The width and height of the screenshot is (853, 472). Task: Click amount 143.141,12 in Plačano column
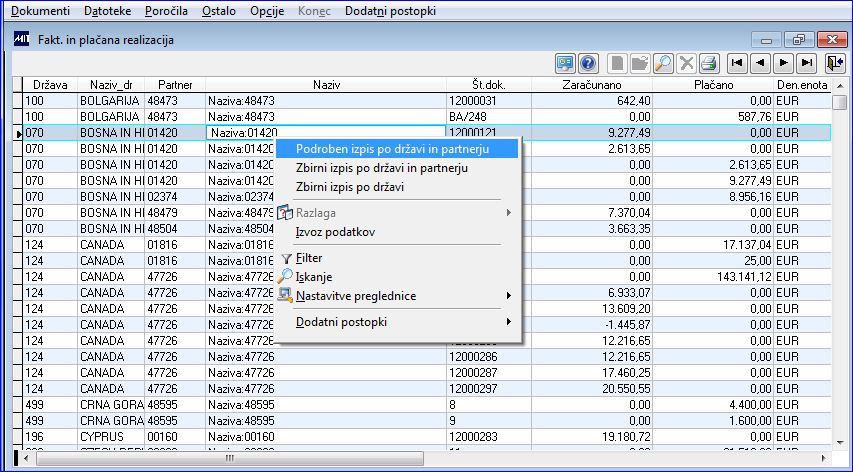click(x=714, y=277)
